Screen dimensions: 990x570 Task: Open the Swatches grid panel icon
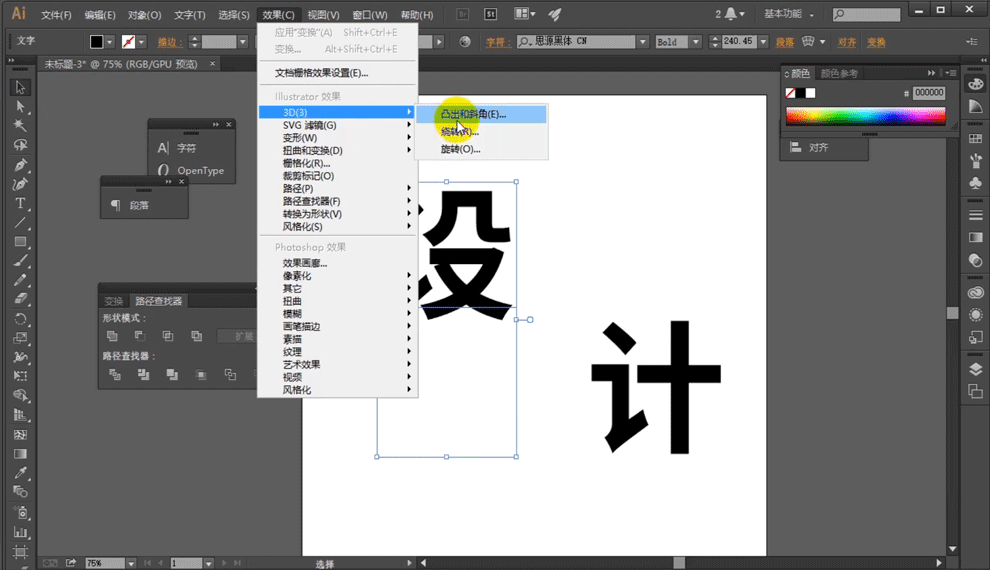tap(975, 138)
